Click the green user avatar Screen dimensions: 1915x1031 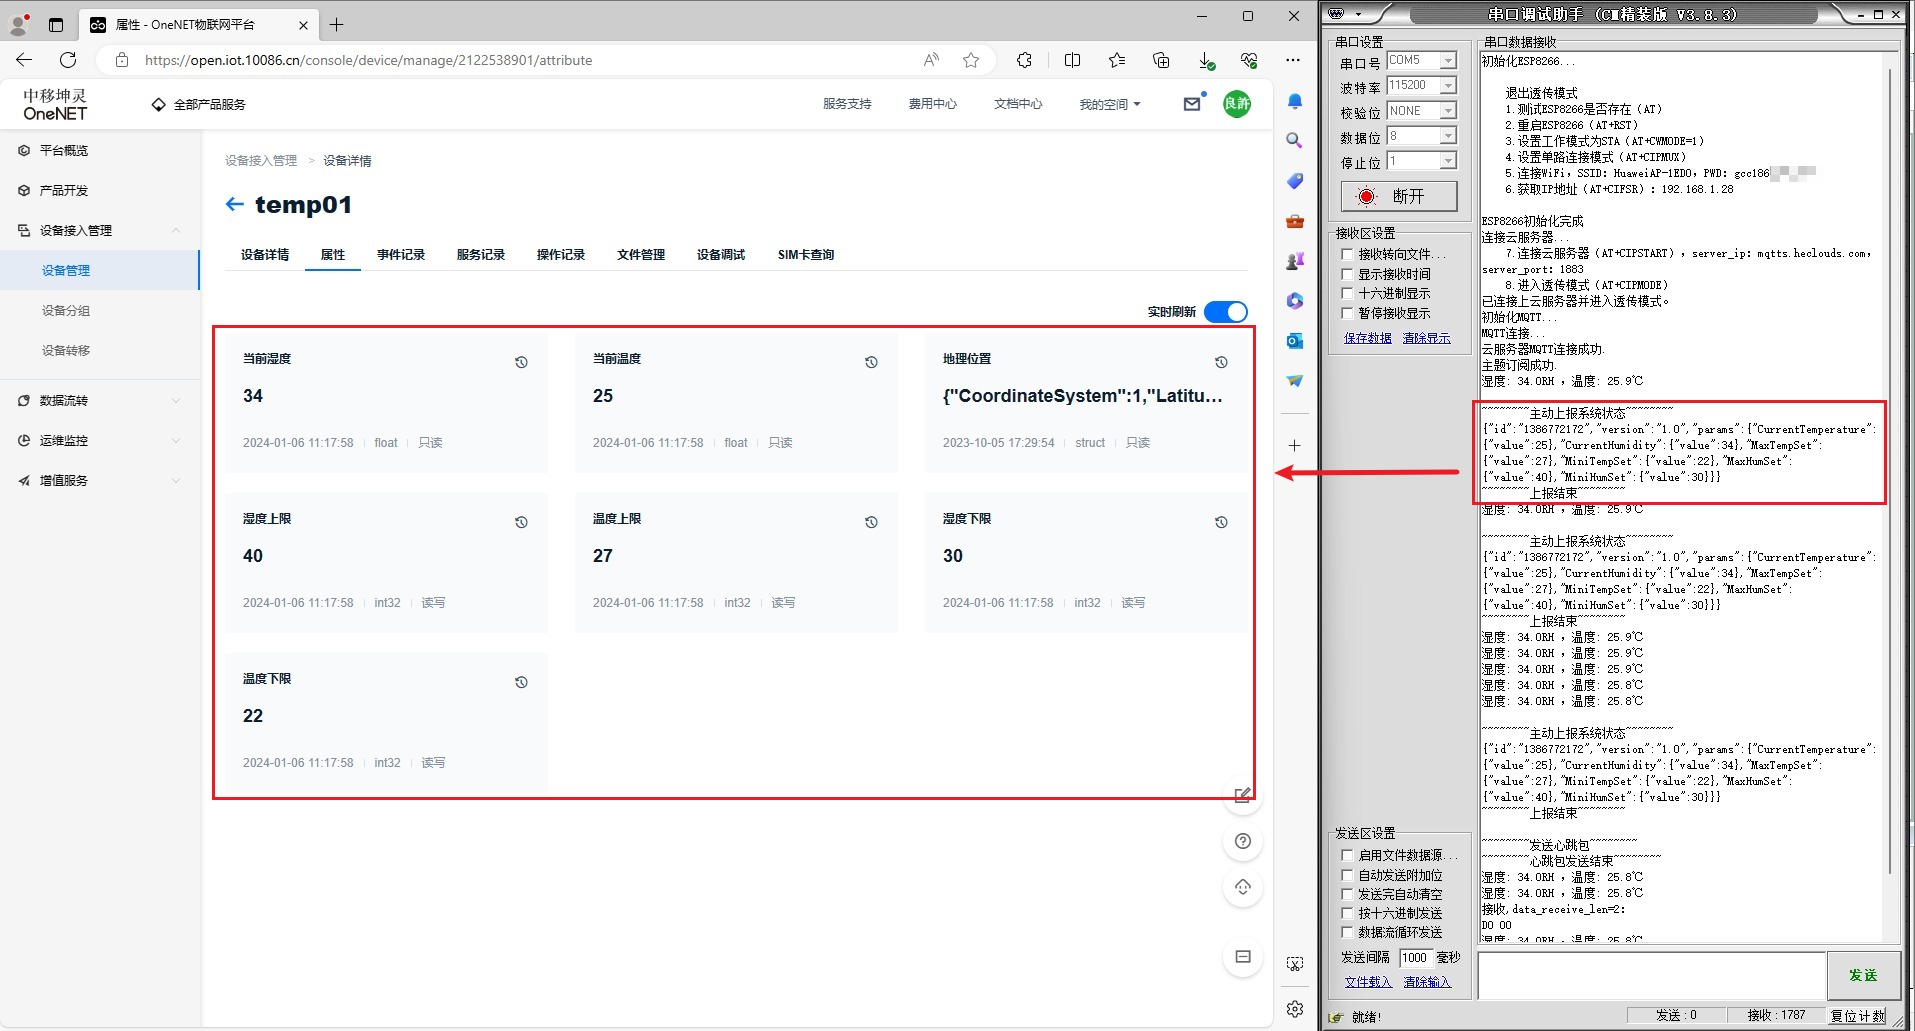click(1237, 104)
